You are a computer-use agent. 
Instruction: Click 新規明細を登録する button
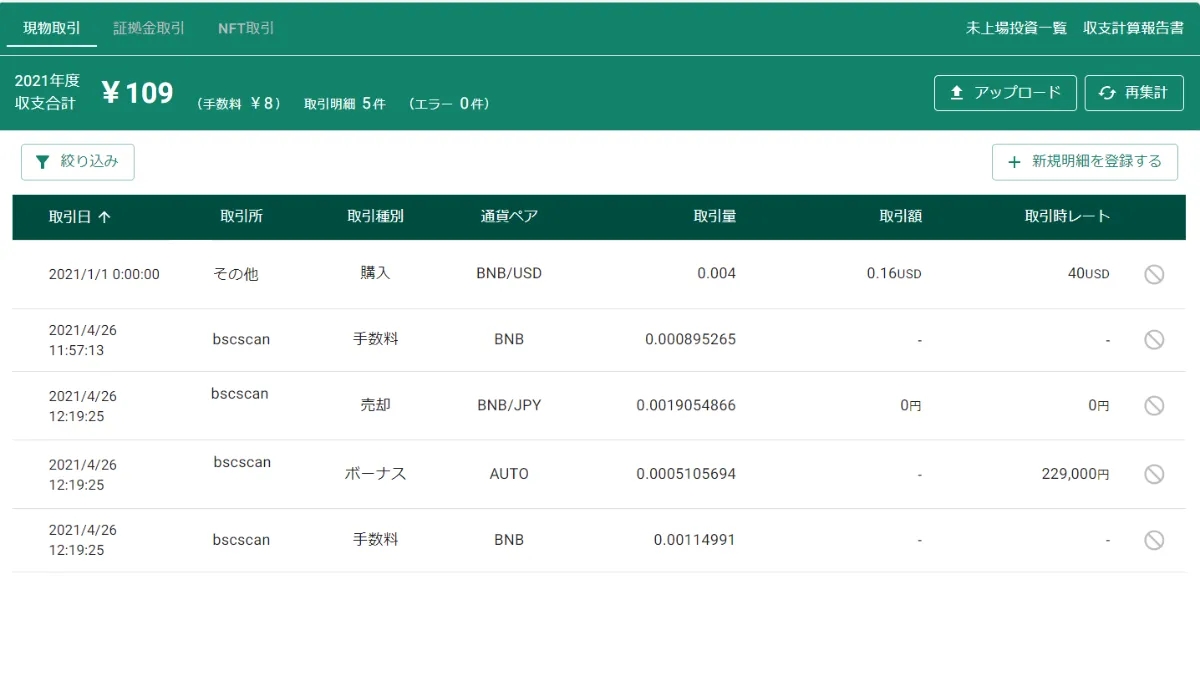tap(1085, 162)
